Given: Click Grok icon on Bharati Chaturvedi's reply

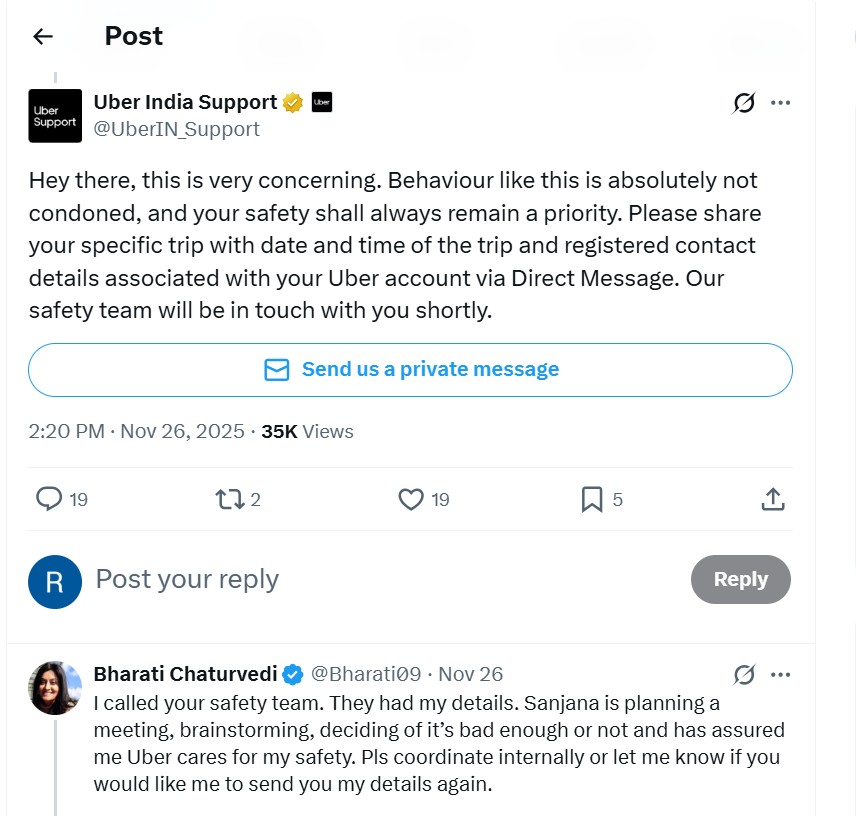Looking at the screenshot, I should (743, 675).
